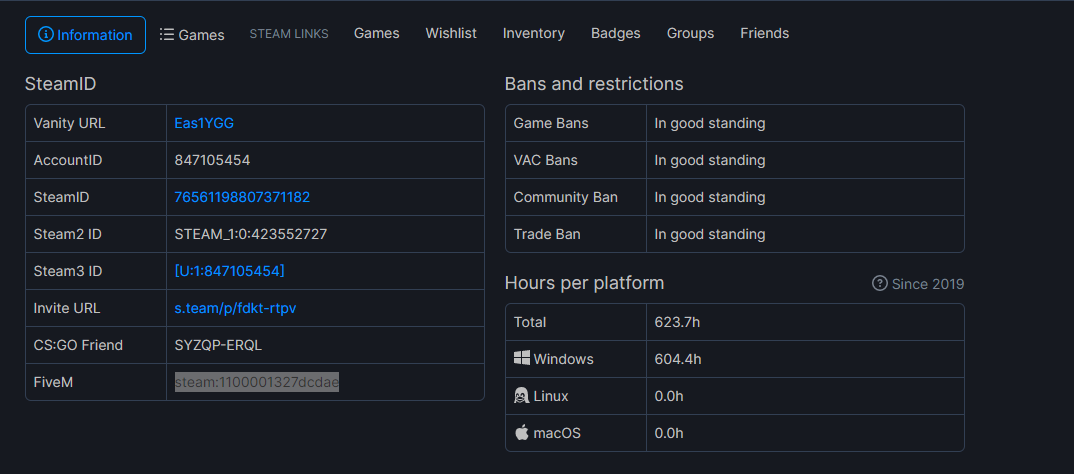Open the Groups Steam link

tap(690, 33)
